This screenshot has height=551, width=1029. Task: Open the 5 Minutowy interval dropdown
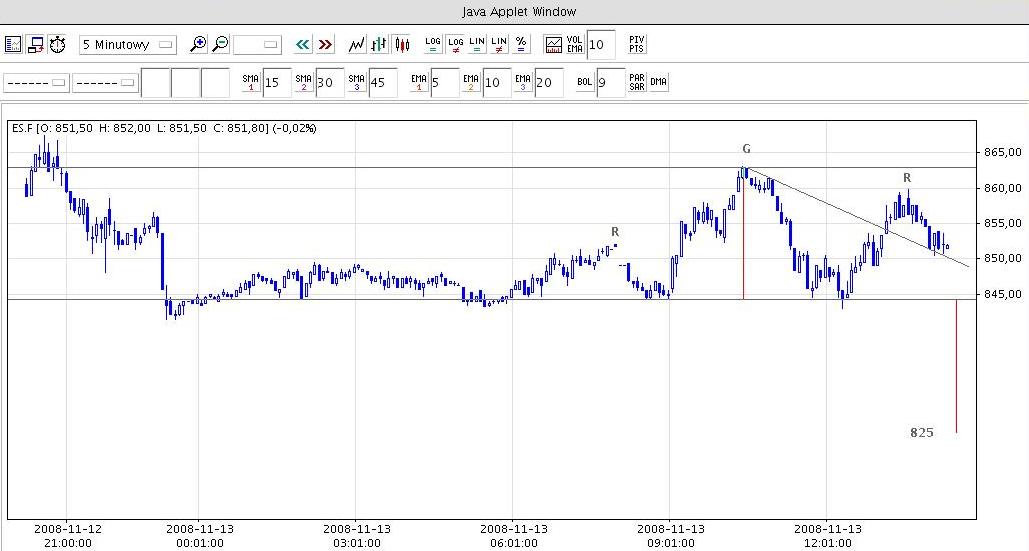tap(127, 44)
